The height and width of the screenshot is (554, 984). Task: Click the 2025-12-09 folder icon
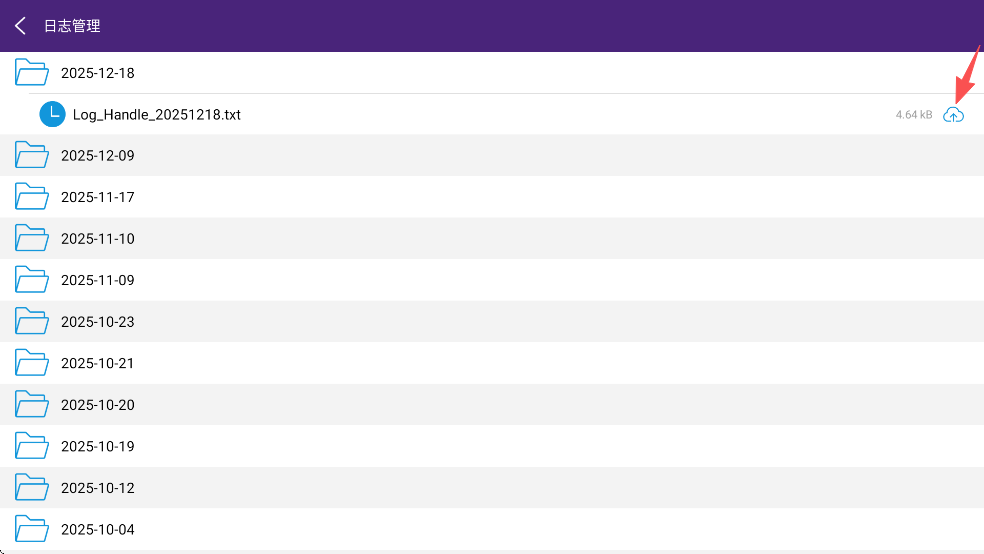coord(32,156)
